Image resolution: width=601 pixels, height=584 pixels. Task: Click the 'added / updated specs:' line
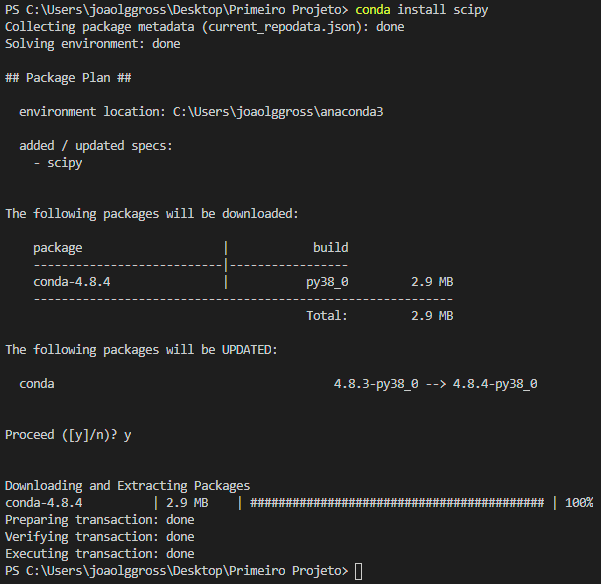[96, 146]
